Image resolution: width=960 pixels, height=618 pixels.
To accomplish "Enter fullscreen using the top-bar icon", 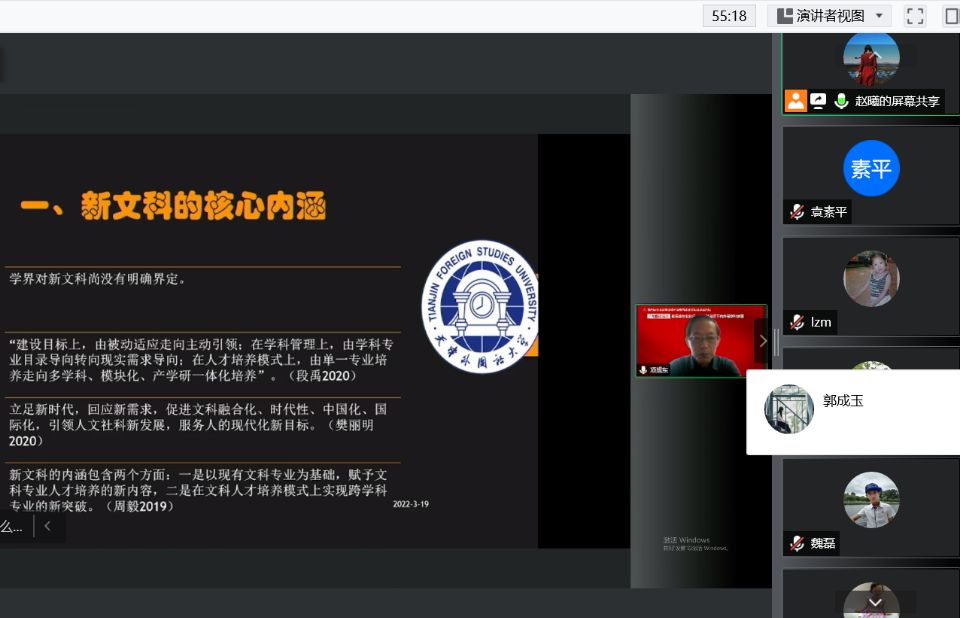I will pyautogui.click(x=914, y=15).
